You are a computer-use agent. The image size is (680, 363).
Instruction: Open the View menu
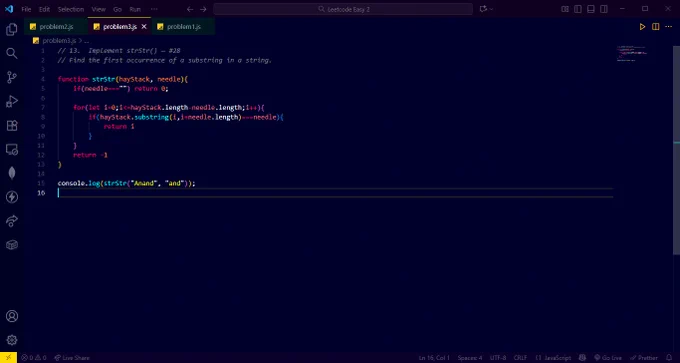pyautogui.click(x=98, y=9)
